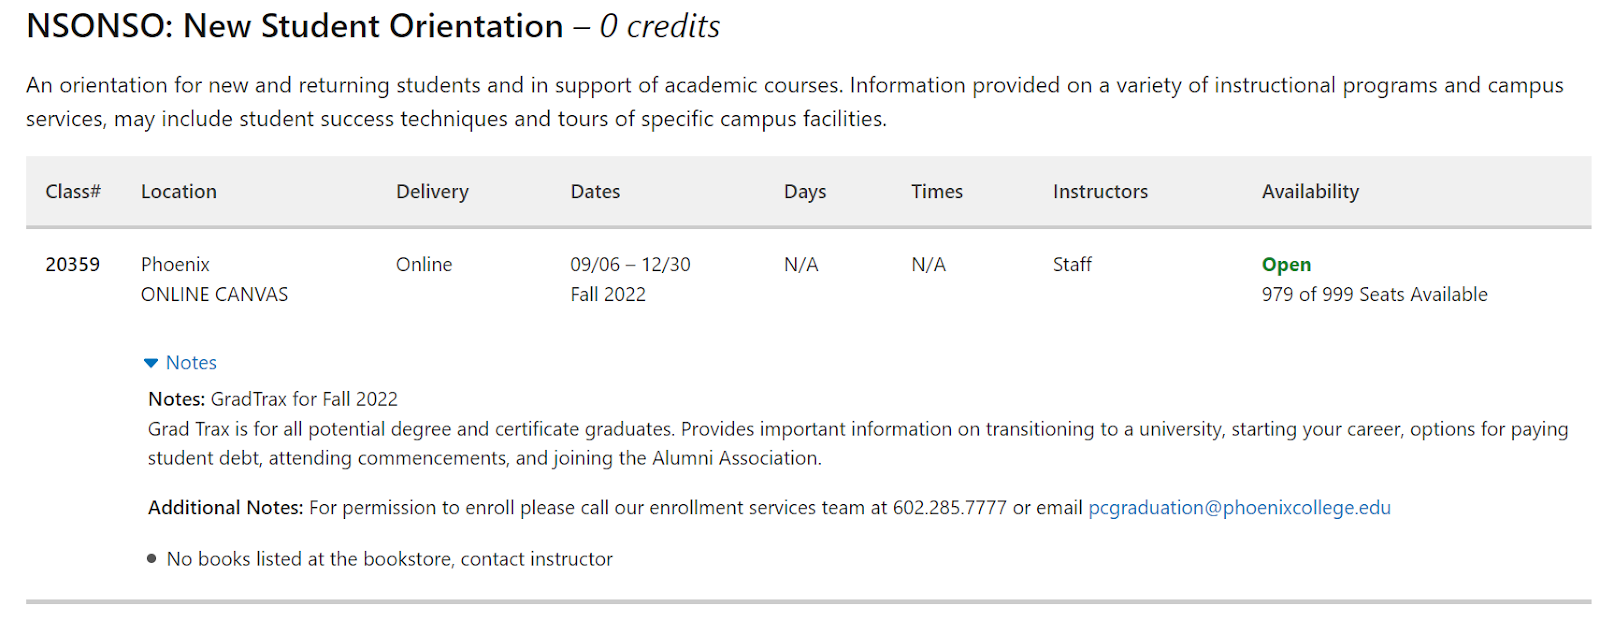Collapse the Notes disclosure triangle
Screen dimensions: 1600x620
[151, 363]
